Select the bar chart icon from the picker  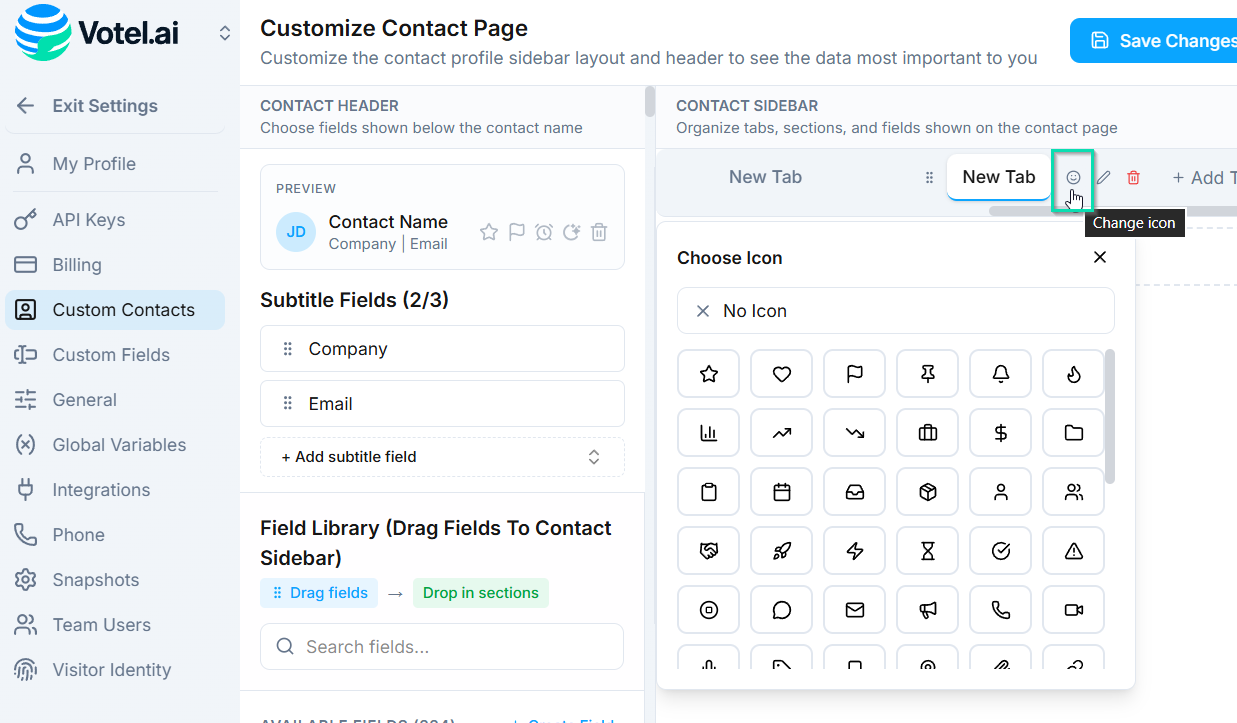pyautogui.click(x=708, y=432)
